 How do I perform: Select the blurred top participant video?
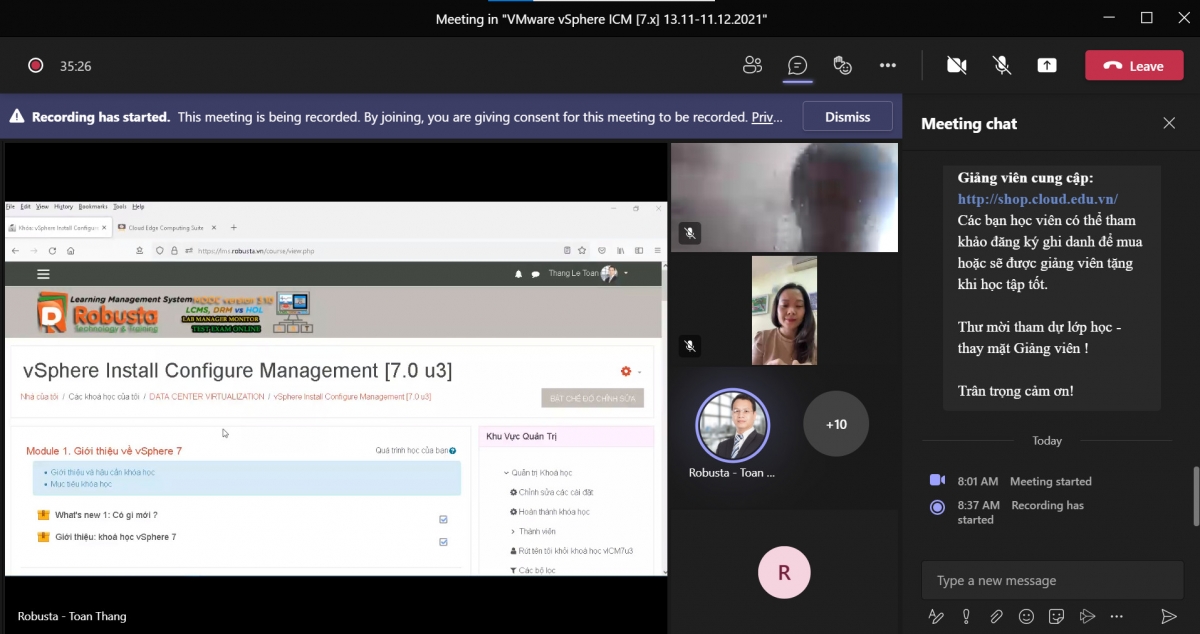[784, 197]
